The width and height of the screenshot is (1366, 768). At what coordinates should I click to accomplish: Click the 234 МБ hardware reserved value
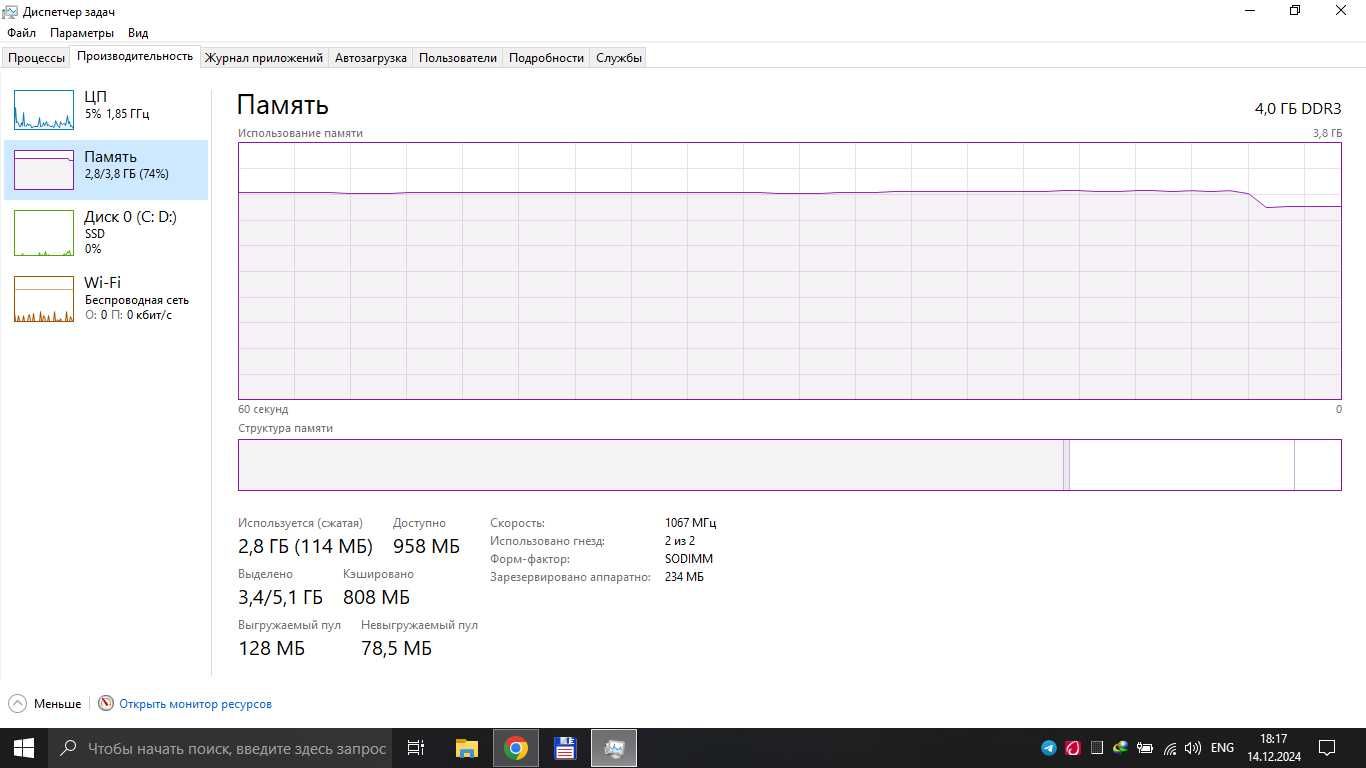[684, 577]
